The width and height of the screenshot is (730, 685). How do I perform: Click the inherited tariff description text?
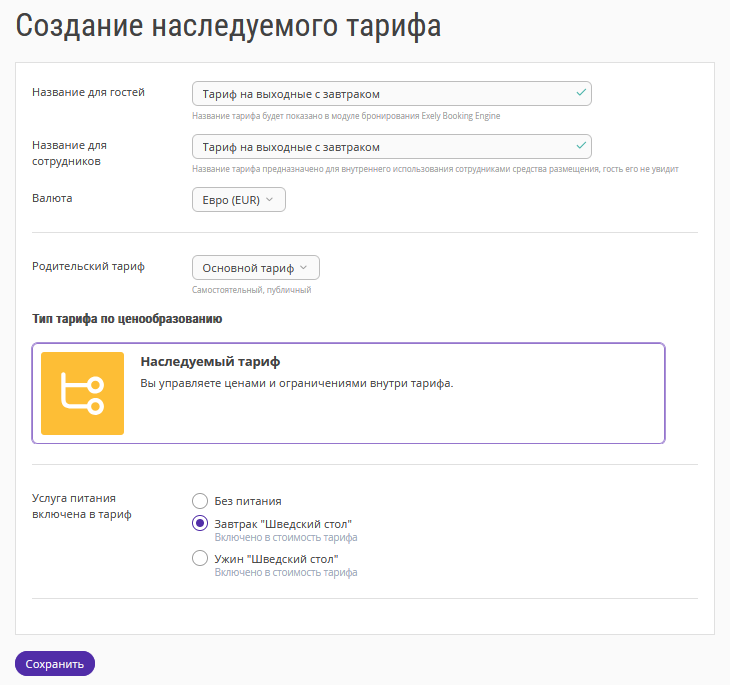(x=297, y=383)
